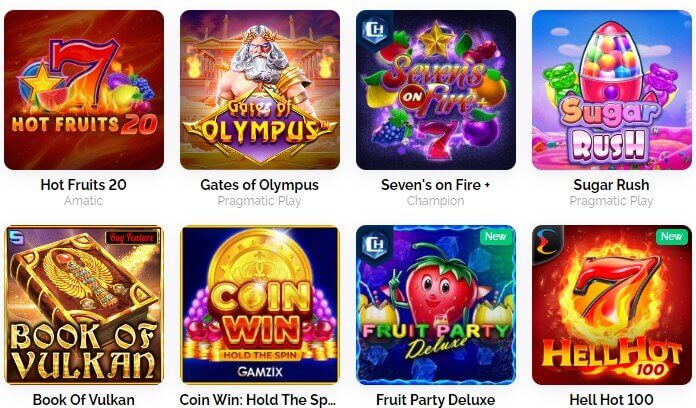This screenshot has width=696, height=408.
Task: Click the Champion provider label
Action: coord(435,201)
